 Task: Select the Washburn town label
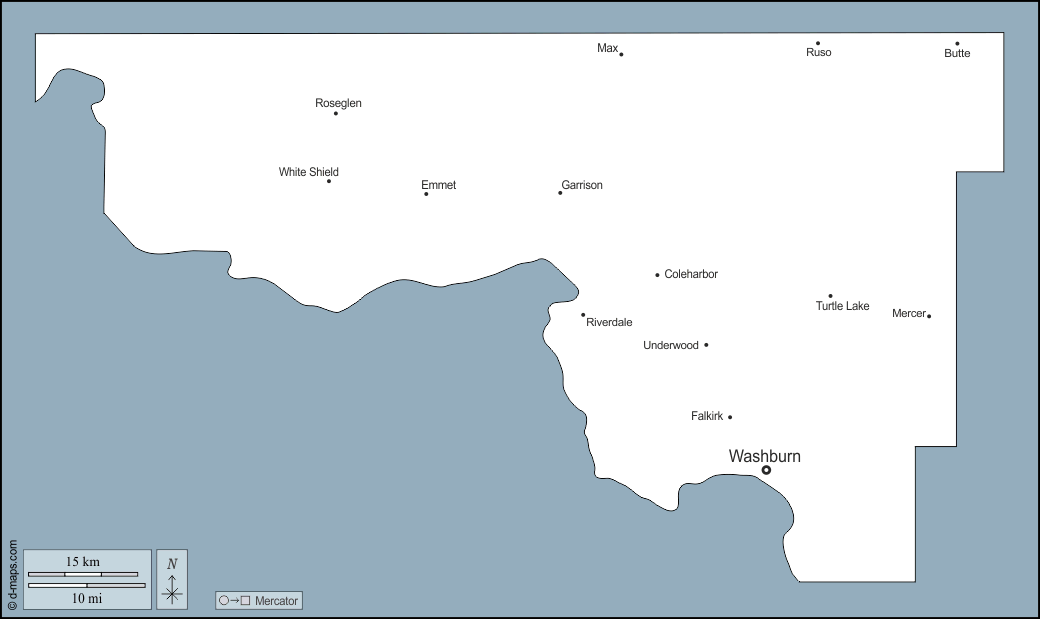(x=764, y=456)
